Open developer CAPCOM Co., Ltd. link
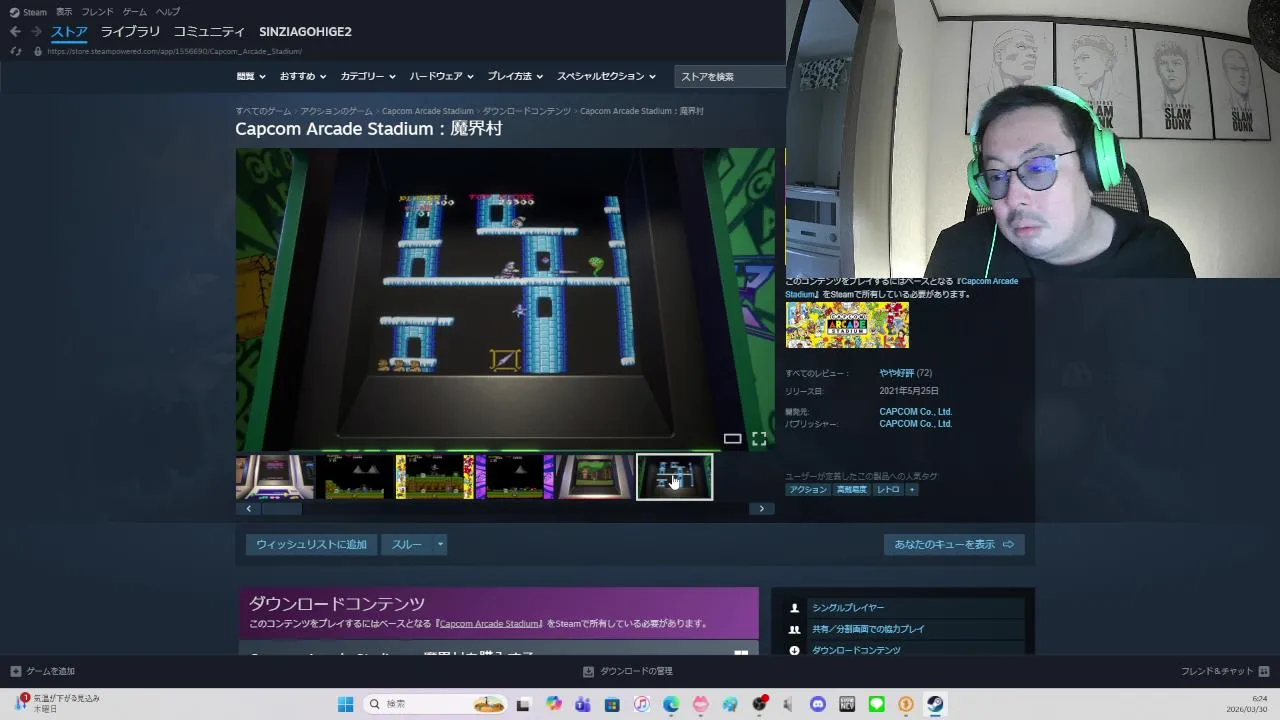 [915, 411]
